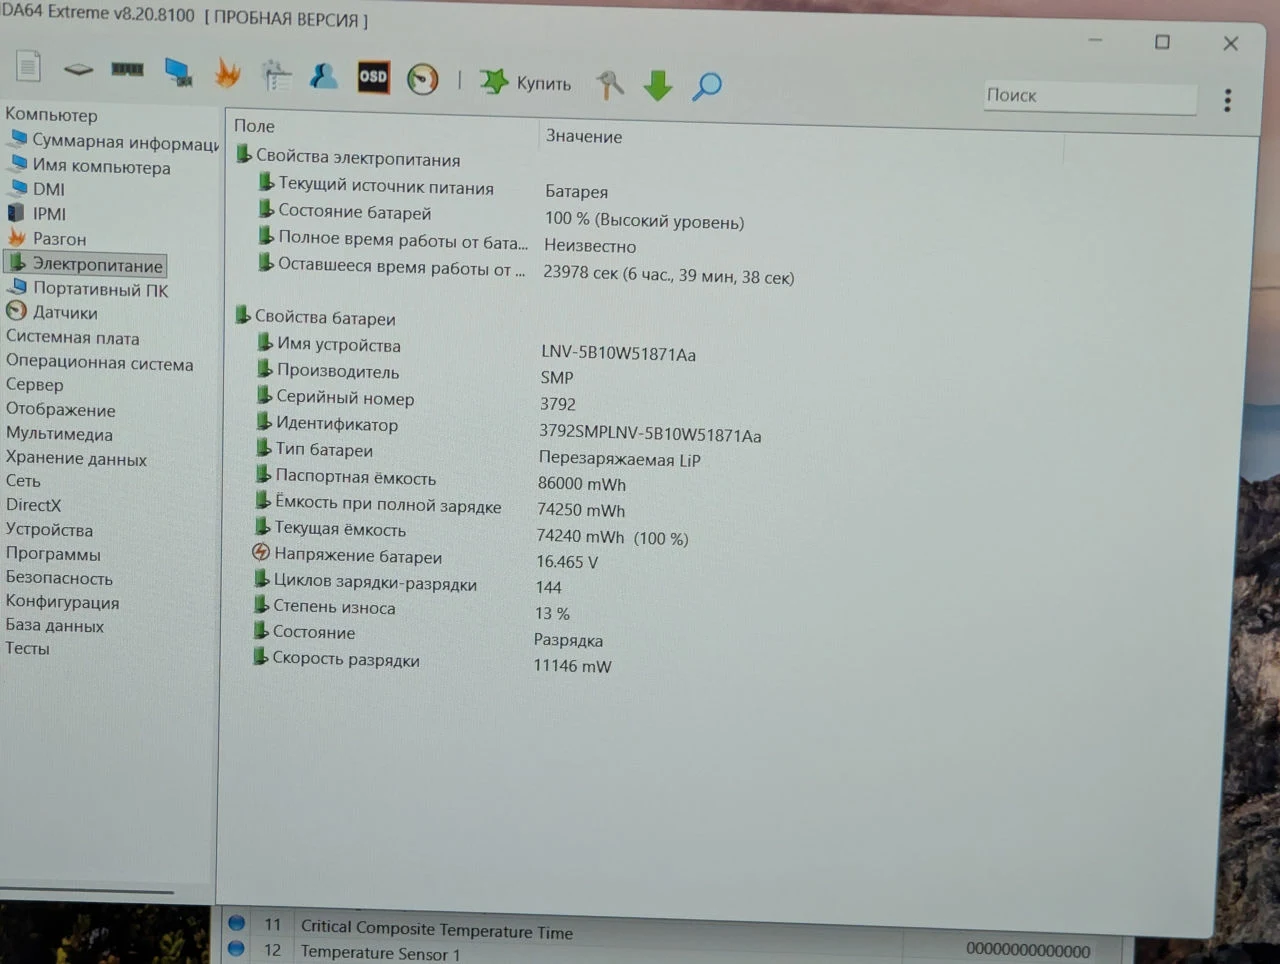Launch the disk benchmark toolbar icon
Image resolution: width=1280 pixels, height=964 pixels.
pyautogui.click(x=78, y=69)
